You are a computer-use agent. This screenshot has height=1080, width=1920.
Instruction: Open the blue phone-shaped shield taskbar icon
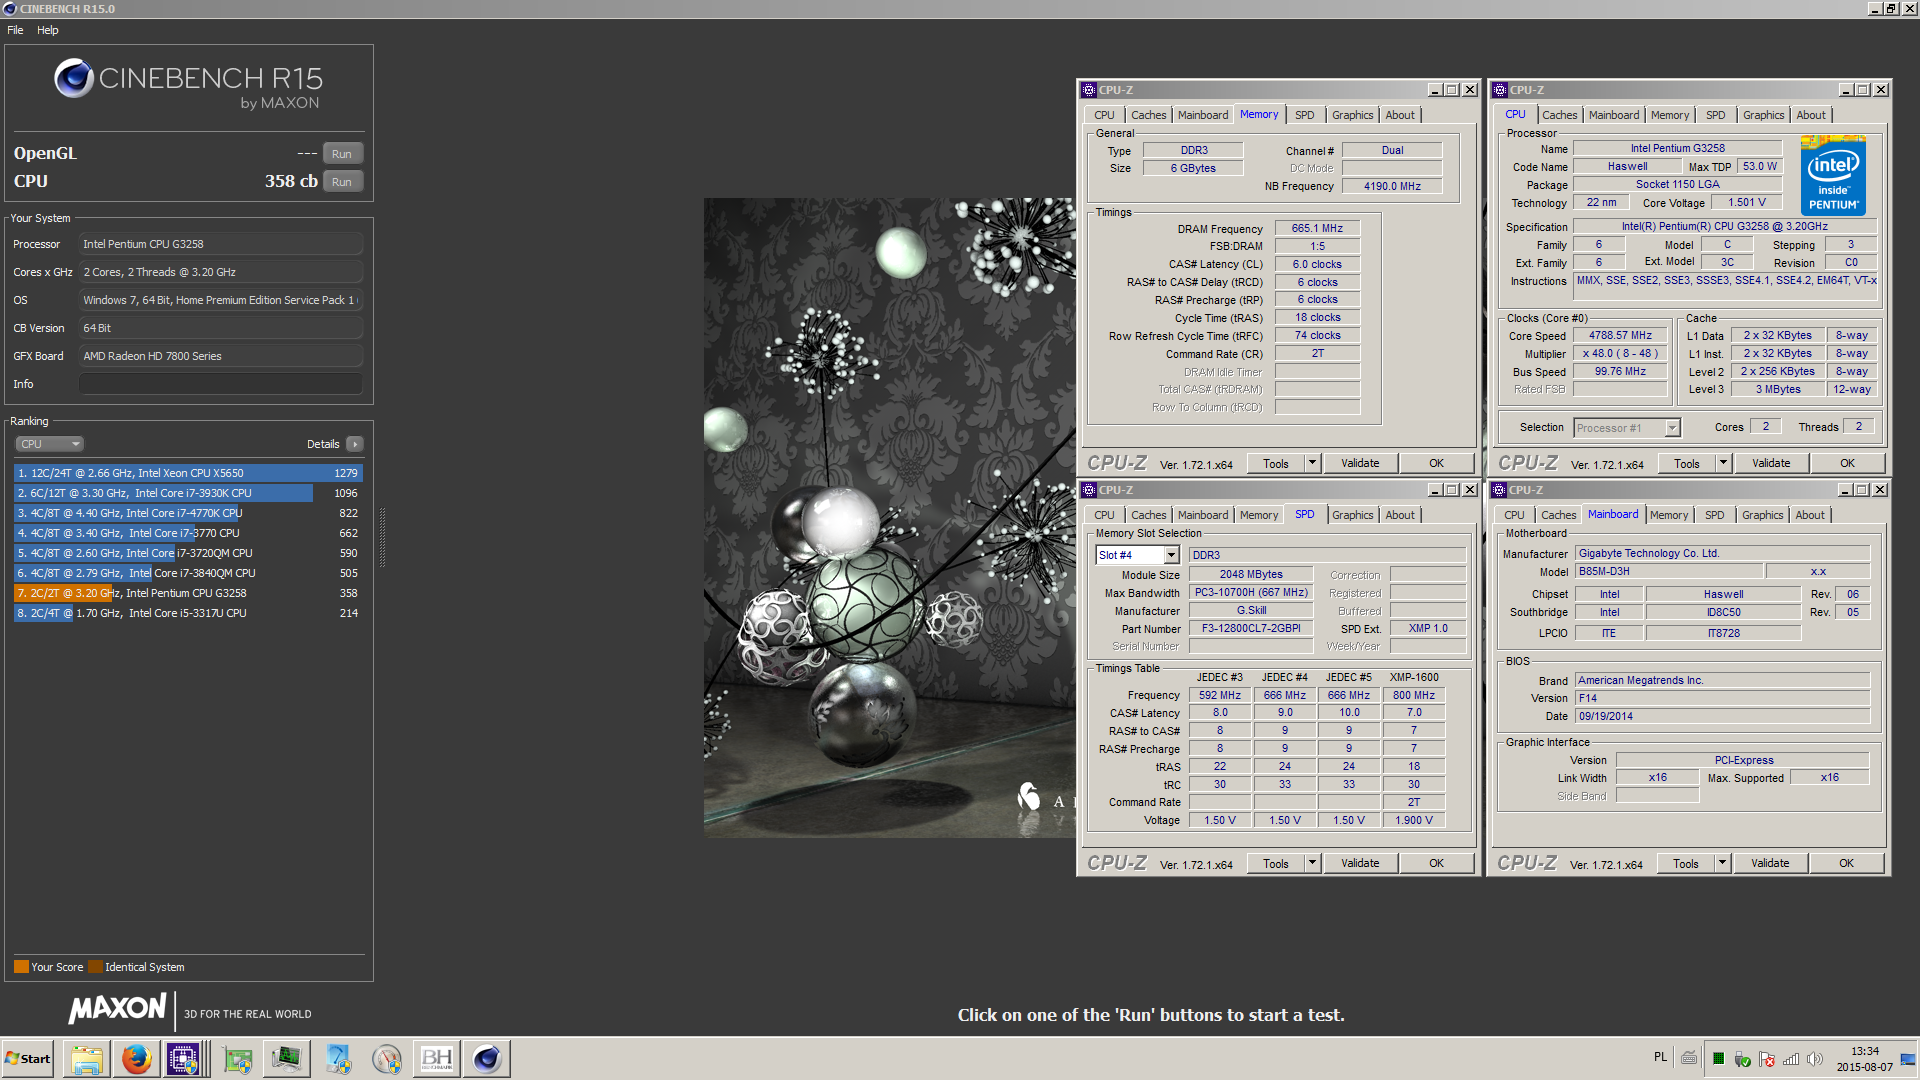[x=337, y=1059]
